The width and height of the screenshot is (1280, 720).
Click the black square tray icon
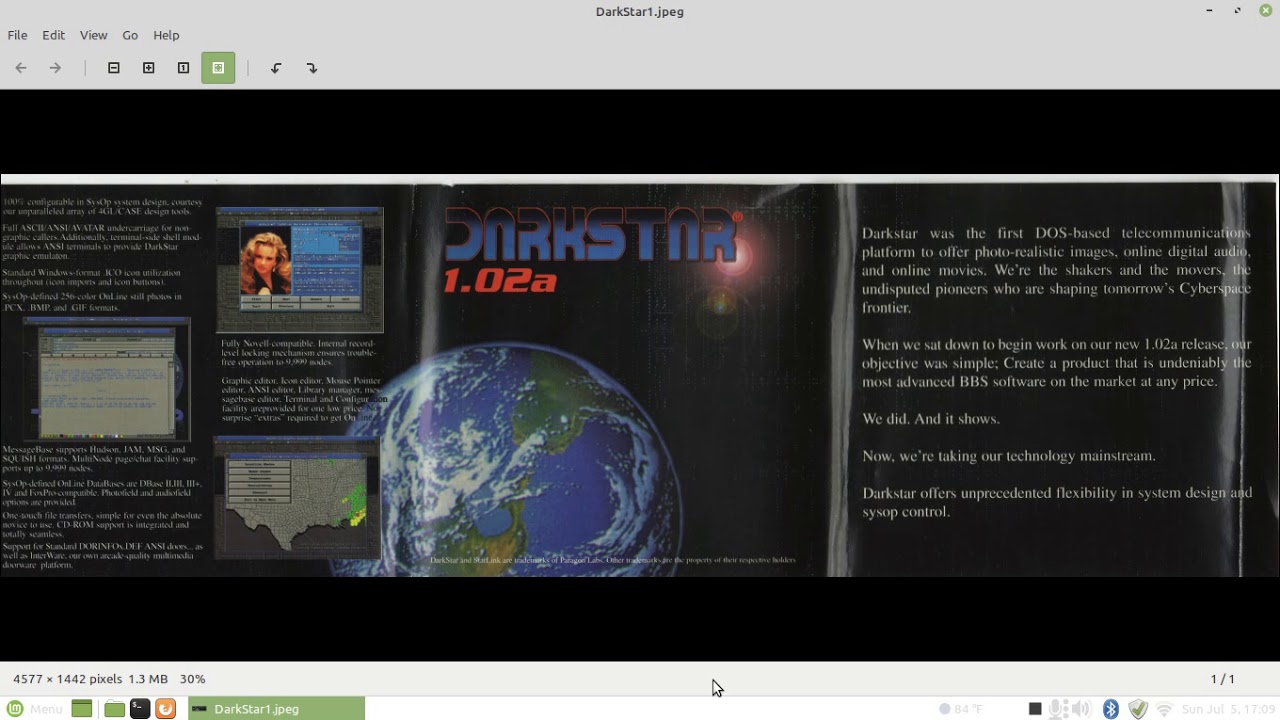1035,709
